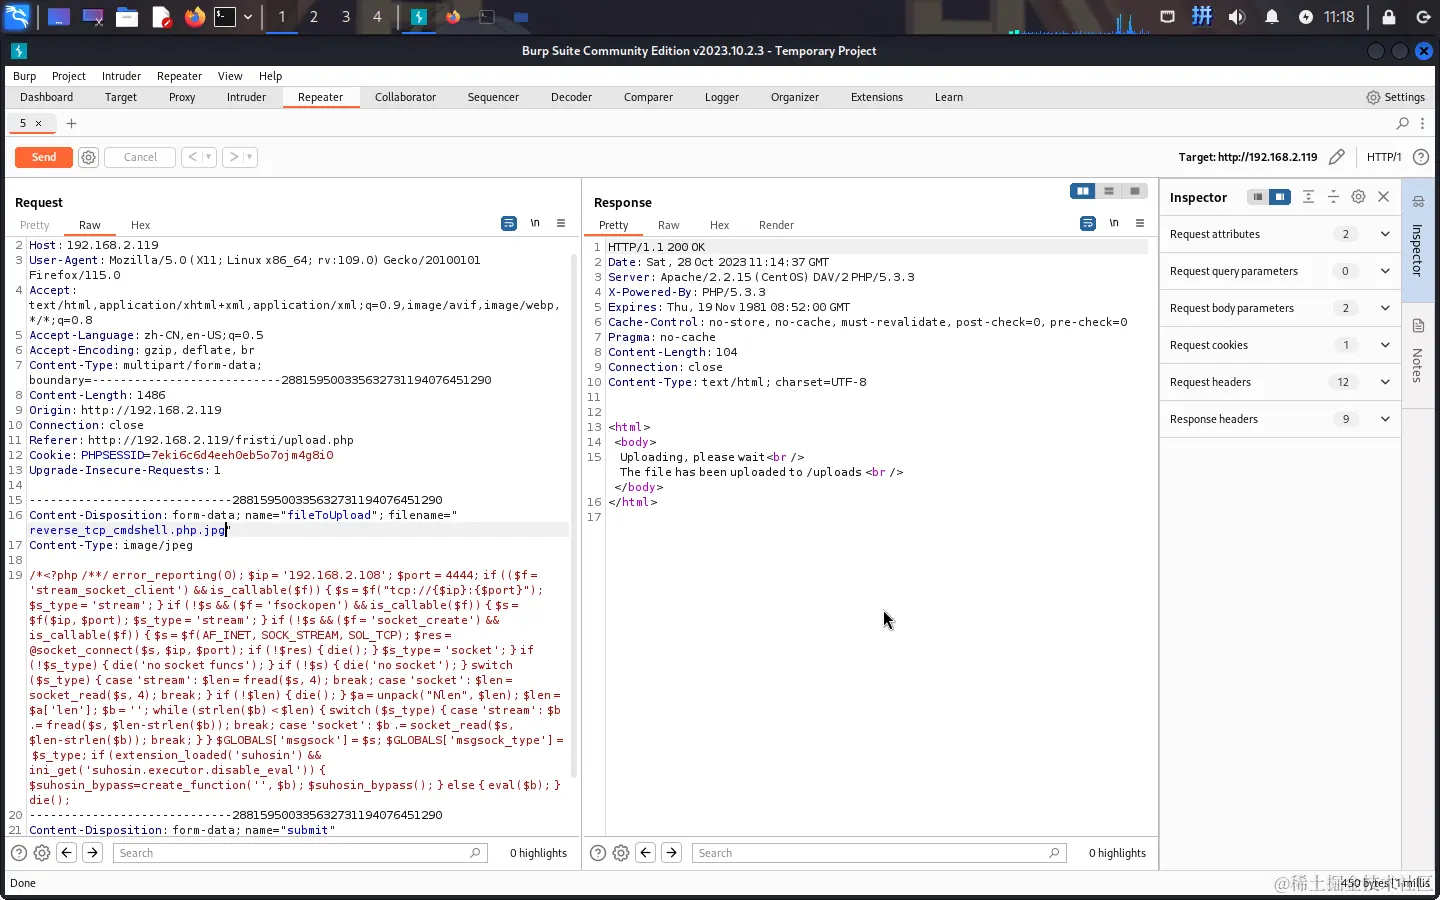
Task: Select top-bottom request/response layout
Action: [1108, 191]
